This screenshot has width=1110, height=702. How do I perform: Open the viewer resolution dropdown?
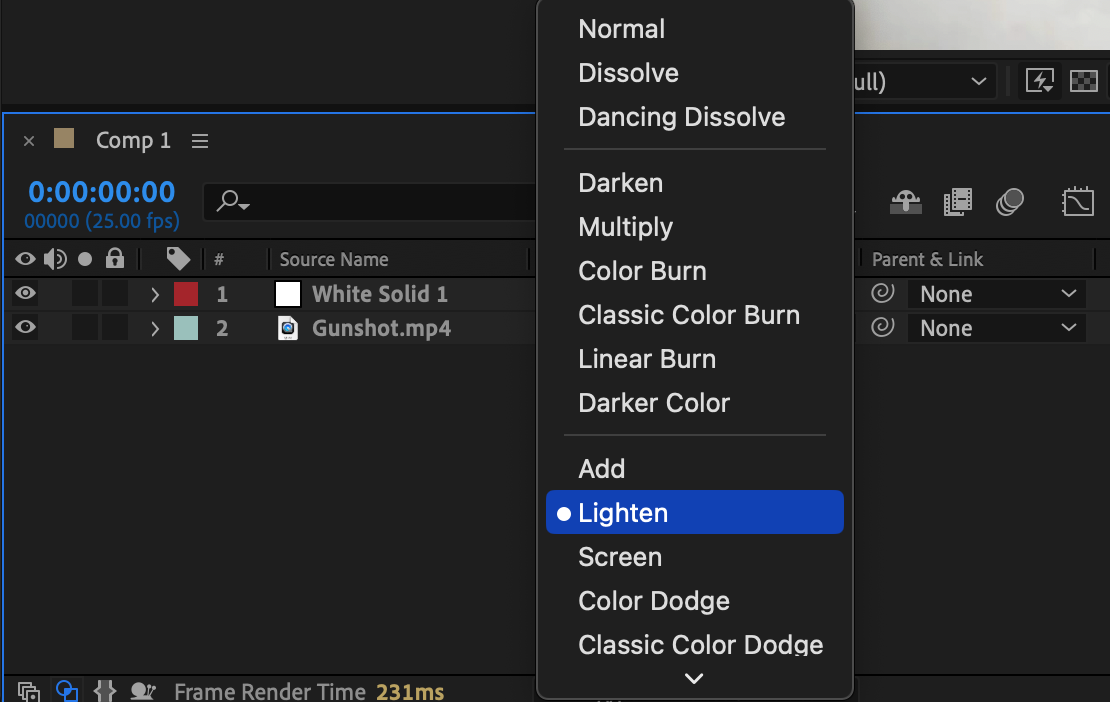(924, 81)
